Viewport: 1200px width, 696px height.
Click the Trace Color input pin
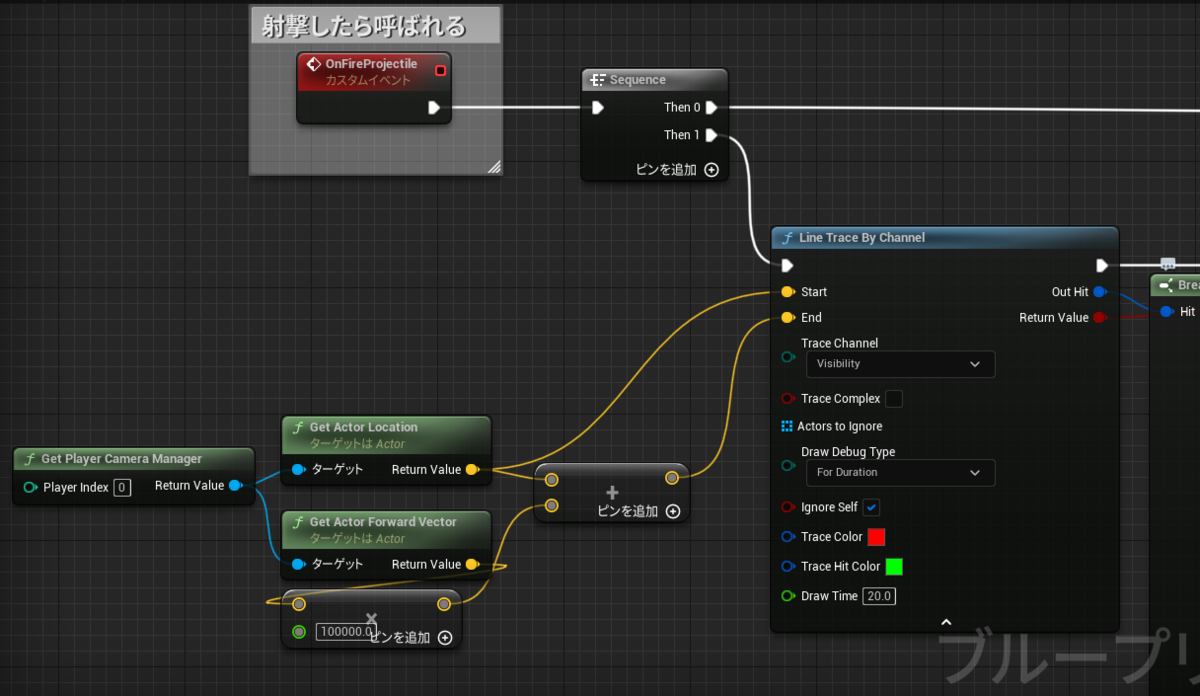point(788,537)
